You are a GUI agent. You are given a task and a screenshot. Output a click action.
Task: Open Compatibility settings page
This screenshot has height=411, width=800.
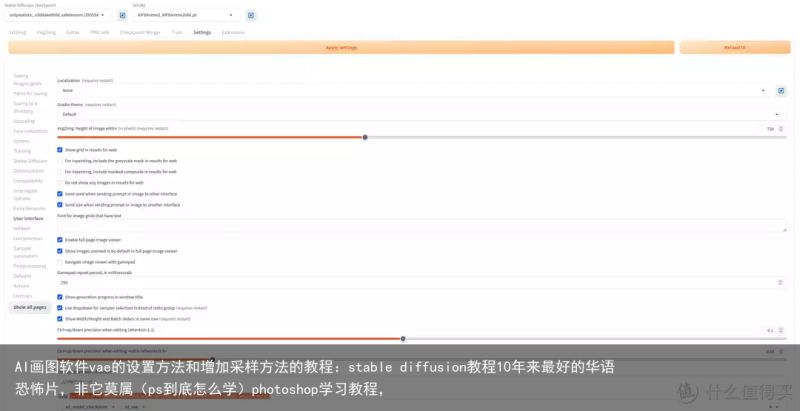tap(28, 181)
